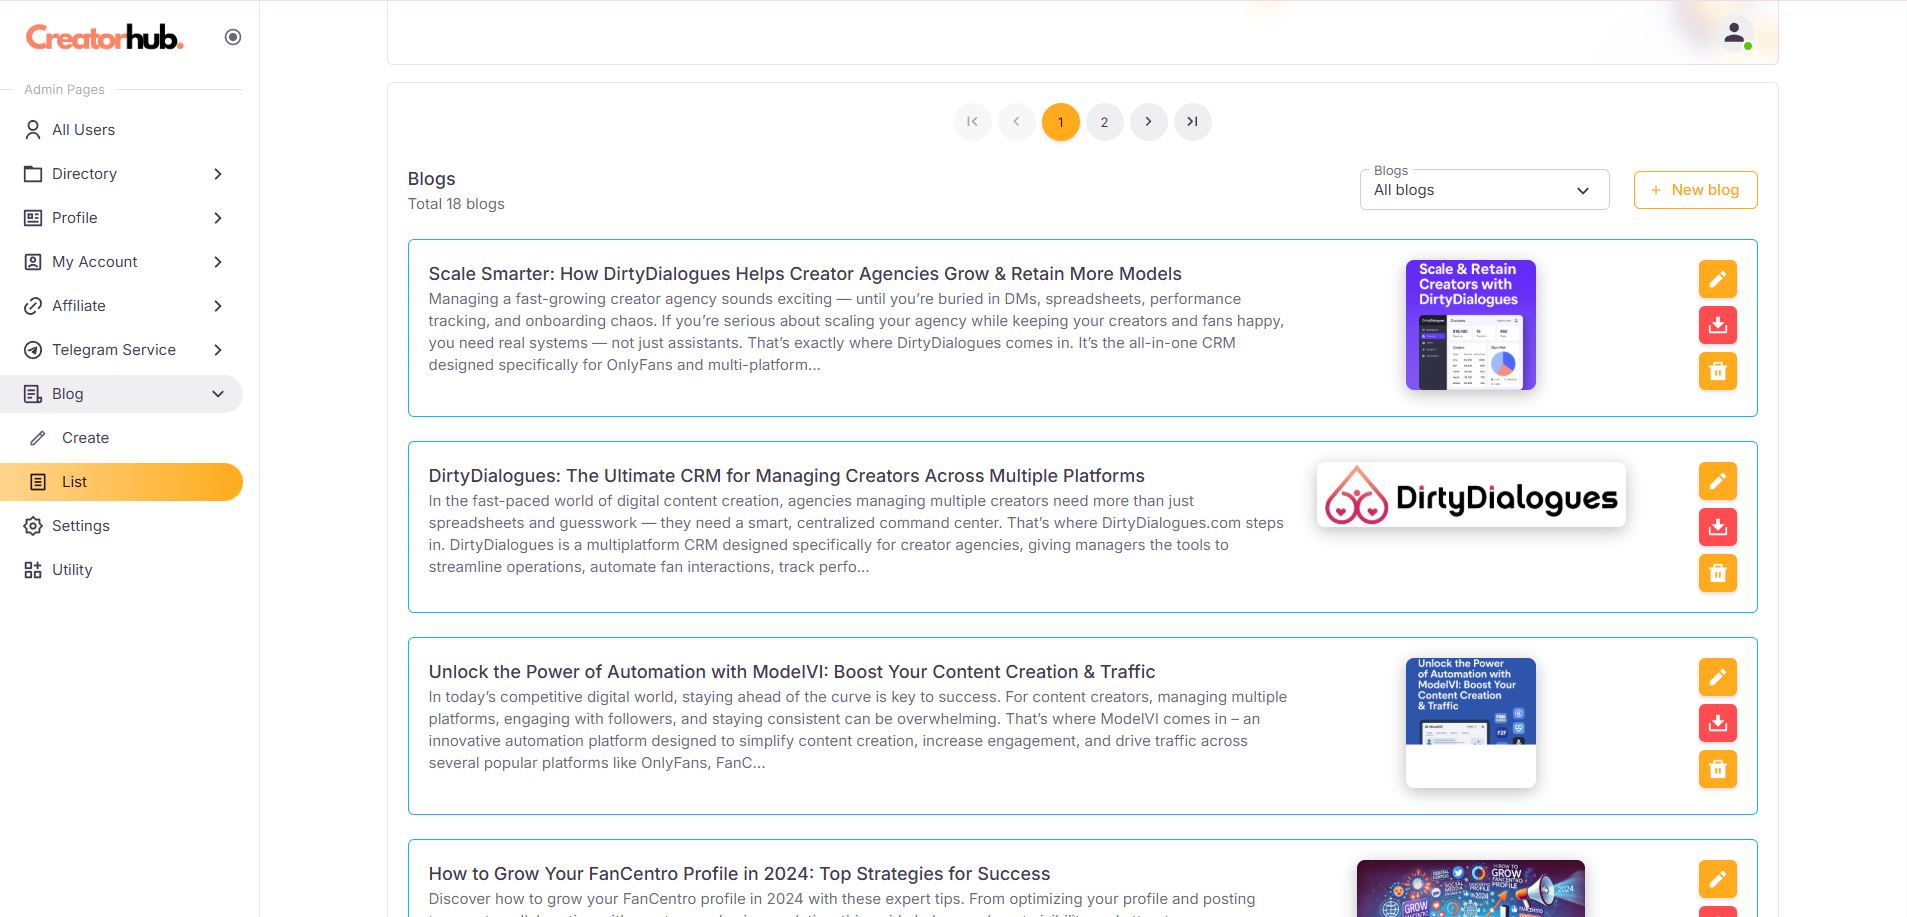
Task: Select Create under Blog menu
Action: coord(85,438)
